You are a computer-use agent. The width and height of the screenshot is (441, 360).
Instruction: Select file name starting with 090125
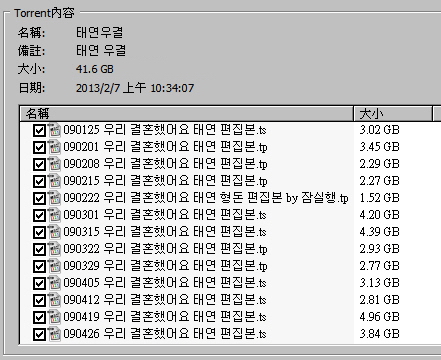click(x=165, y=130)
